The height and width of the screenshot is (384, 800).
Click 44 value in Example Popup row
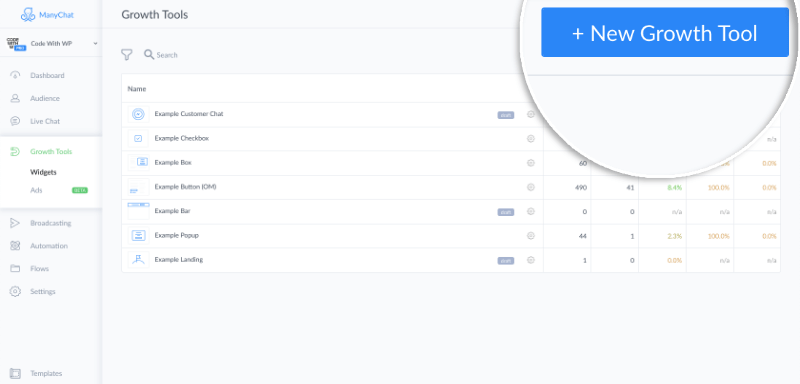coord(583,236)
